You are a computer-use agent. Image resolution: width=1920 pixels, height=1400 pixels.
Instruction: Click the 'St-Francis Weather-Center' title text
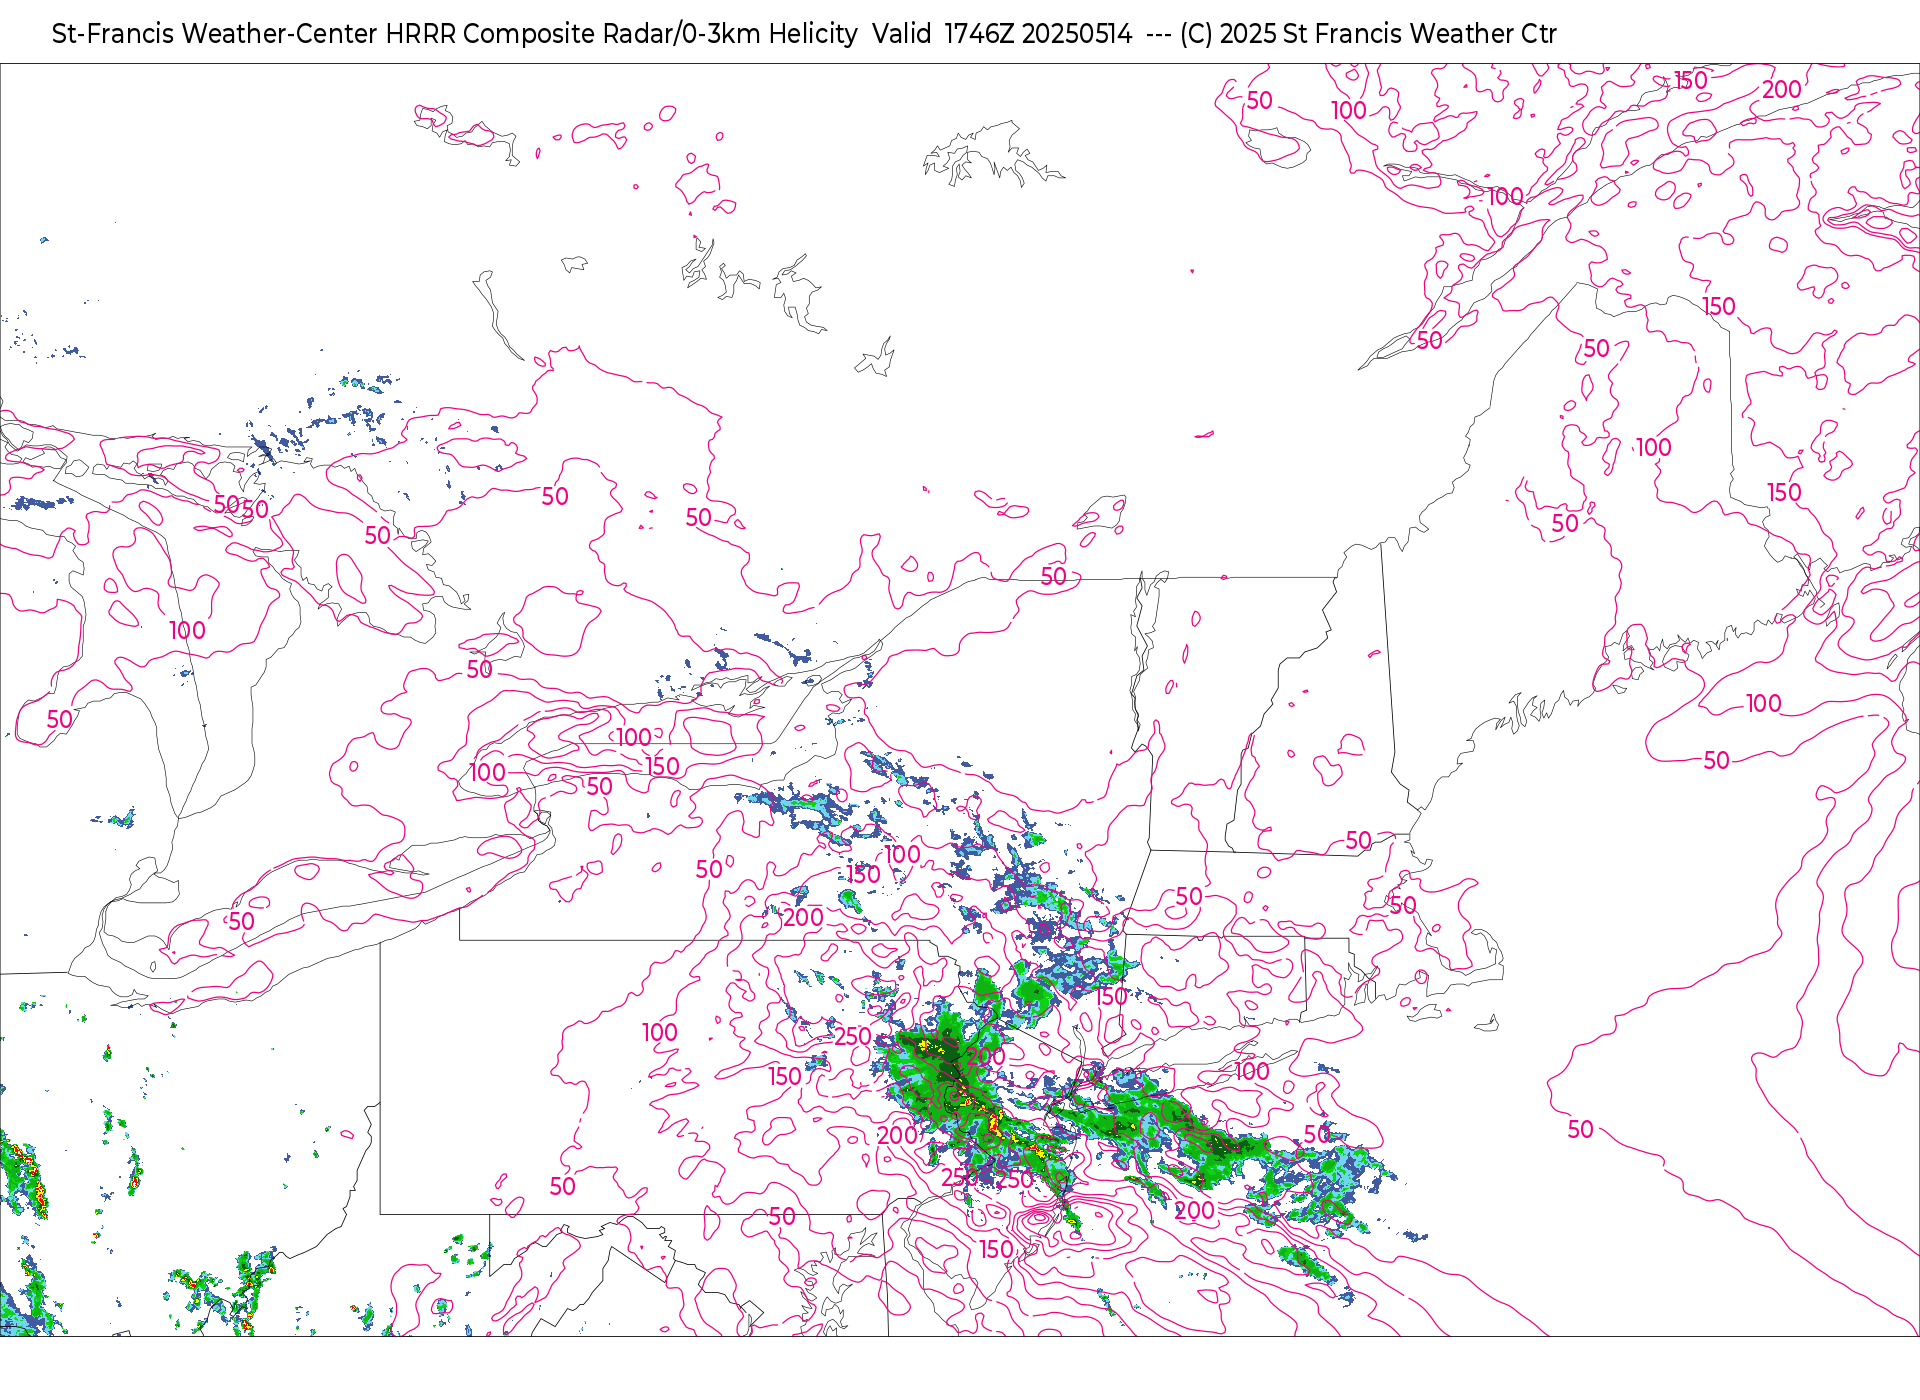pyautogui.click(x=215, y=34)
